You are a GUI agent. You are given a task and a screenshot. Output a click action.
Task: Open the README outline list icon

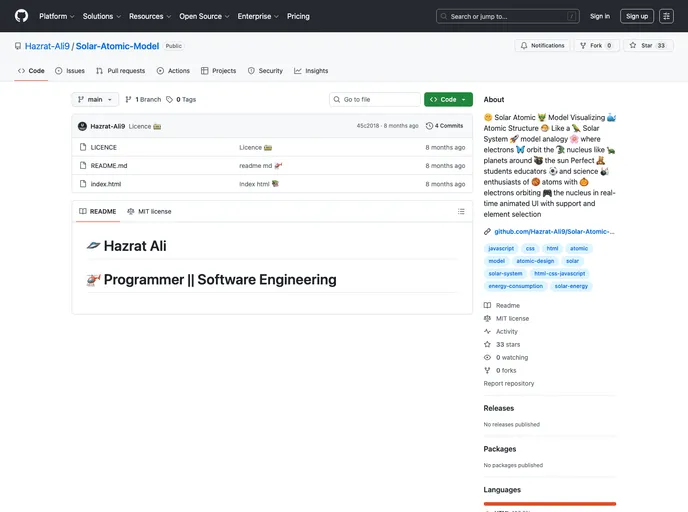pyautogui.click(x=461, y=212)
